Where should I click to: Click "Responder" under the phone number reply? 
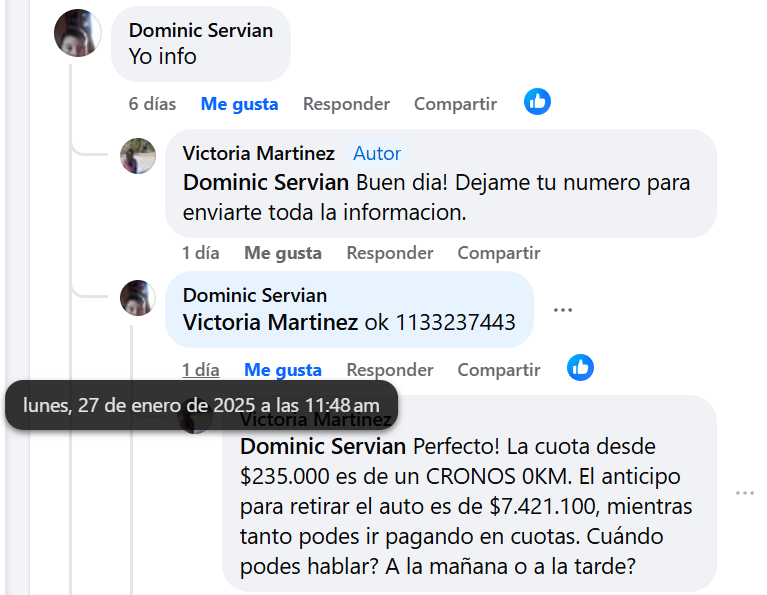[389, 370]
